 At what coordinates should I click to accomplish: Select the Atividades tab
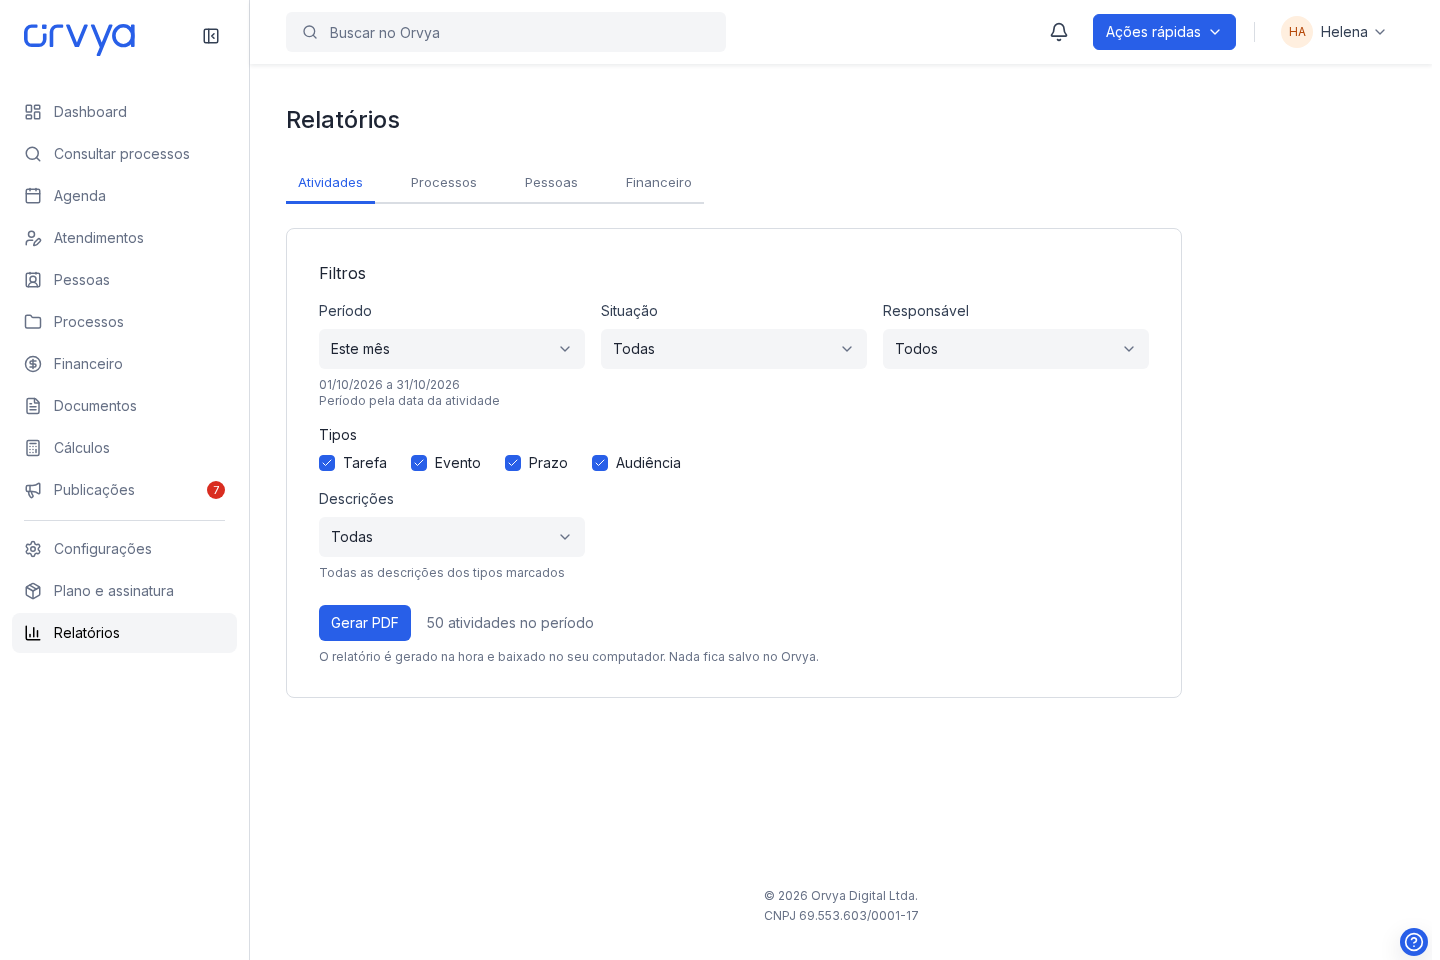click(330, 183)
